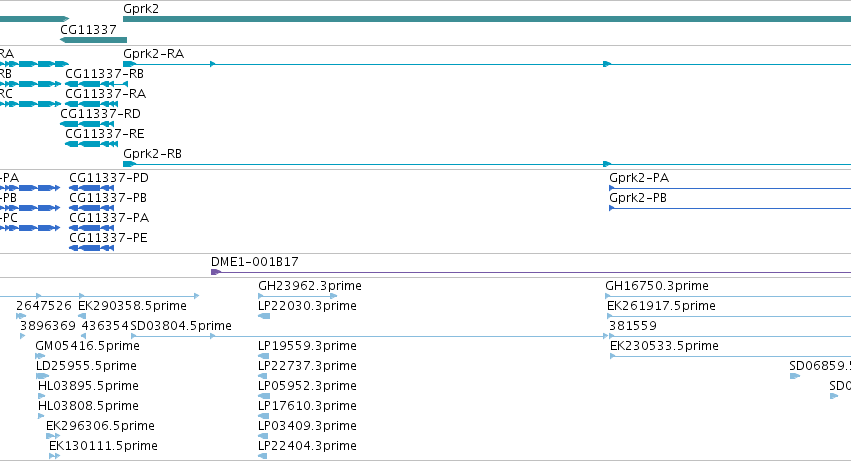
Task: Click the CG11337-PD protein glyph
Action: (92, 188)
